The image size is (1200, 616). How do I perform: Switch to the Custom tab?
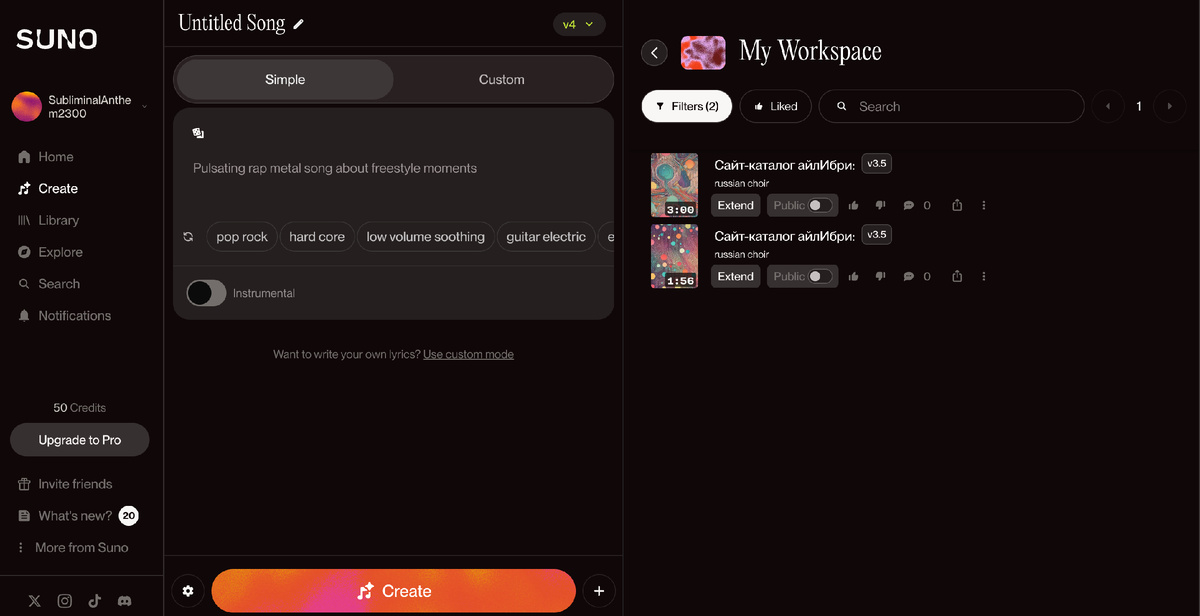coord(502,80)
